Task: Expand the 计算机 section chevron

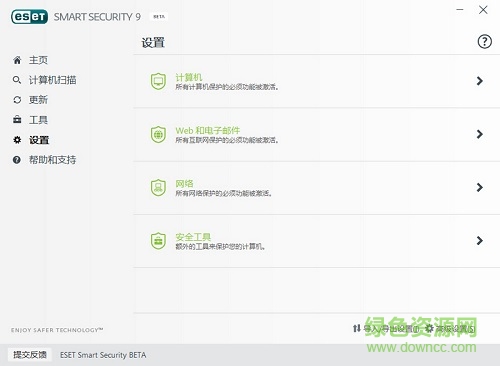Action: [x=480, y=81]
